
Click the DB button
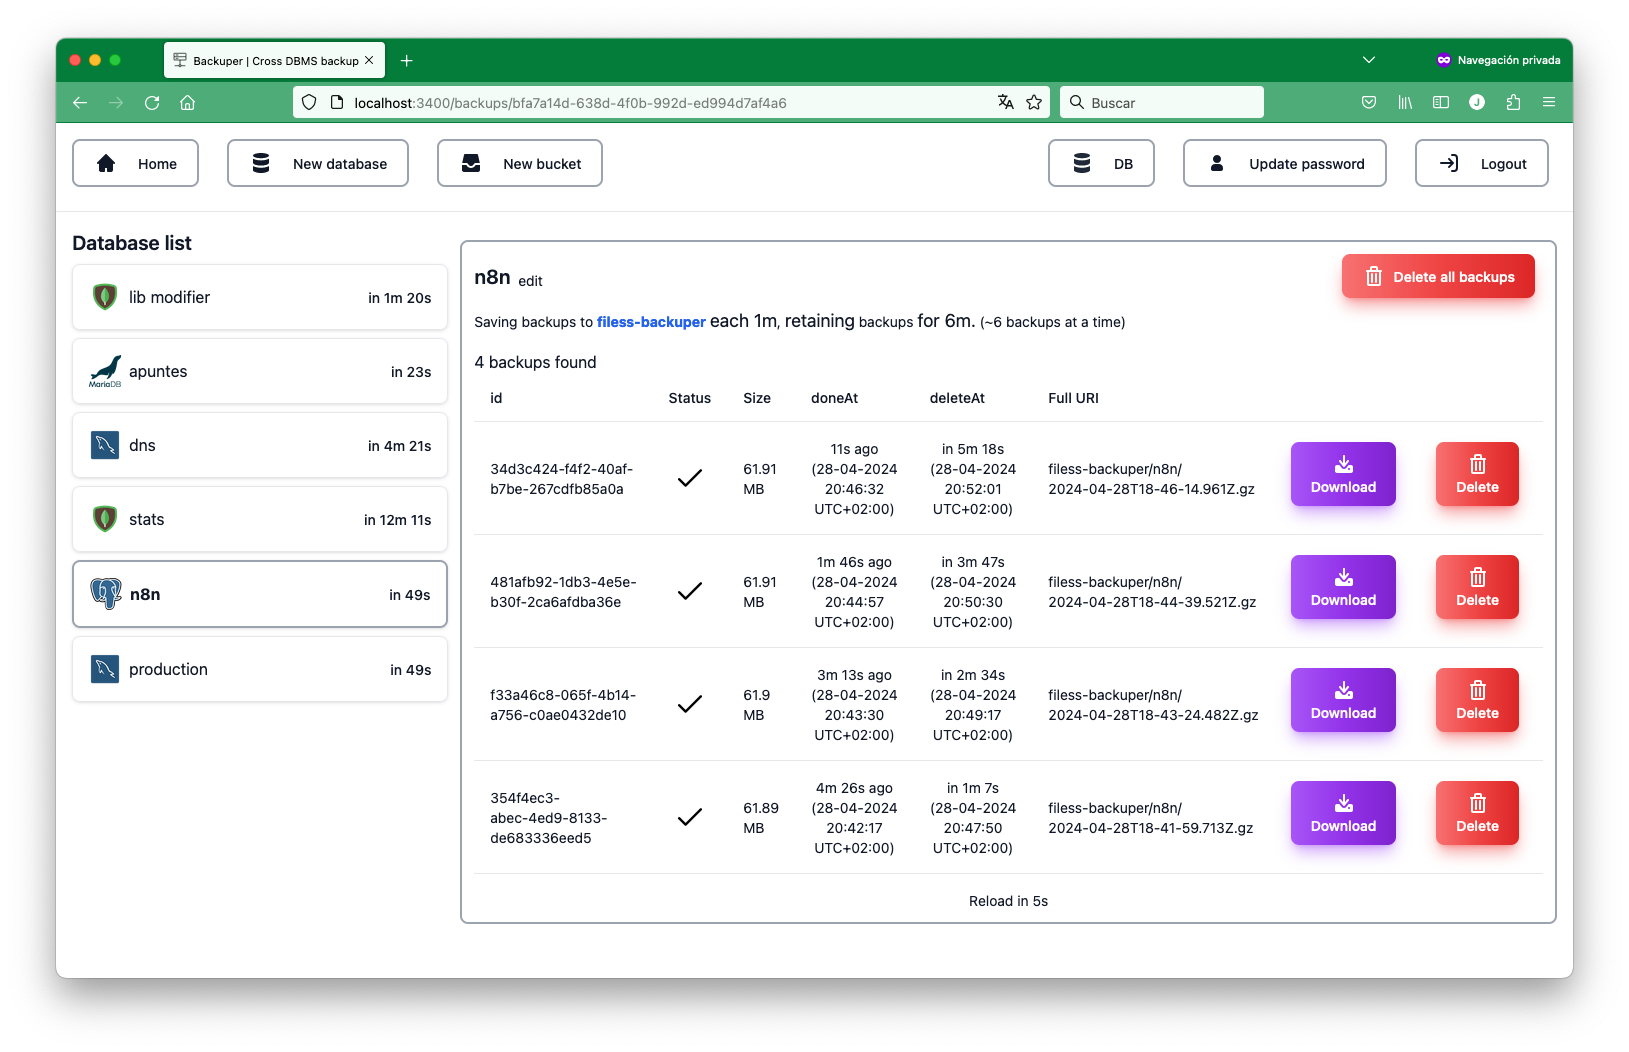(x=1101, y=163)
